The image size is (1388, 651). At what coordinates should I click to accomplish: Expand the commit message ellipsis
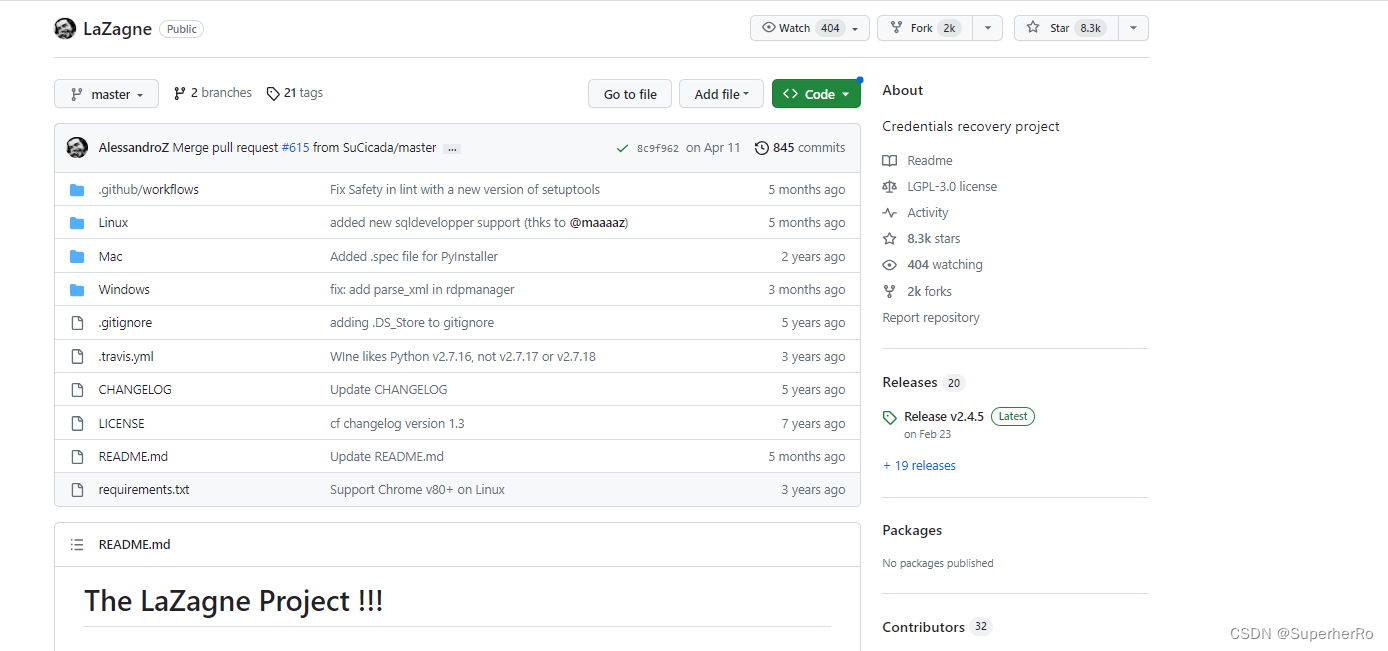(452, 149)
